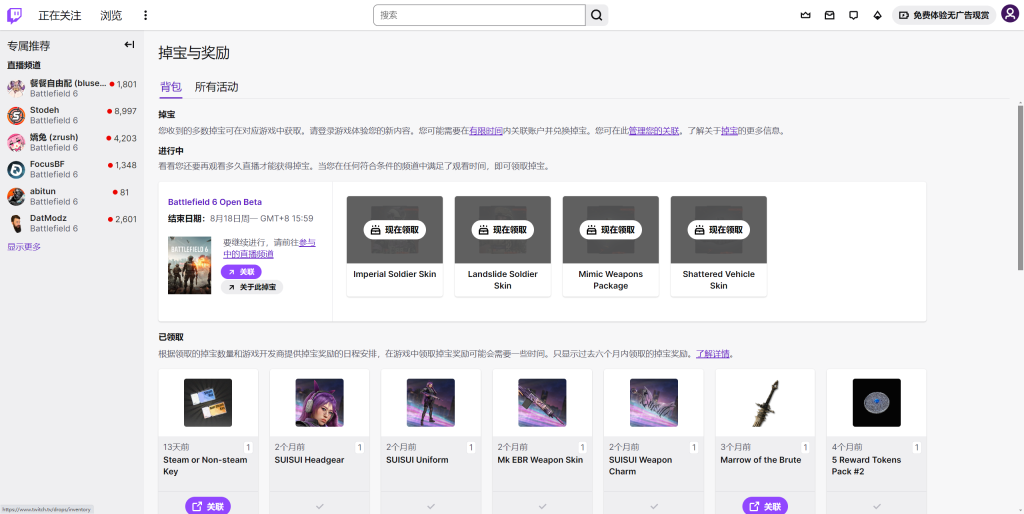Viewport: 1024px width, 514px height.
Task: Open 浏览 in top navigation
Action: 111,15
